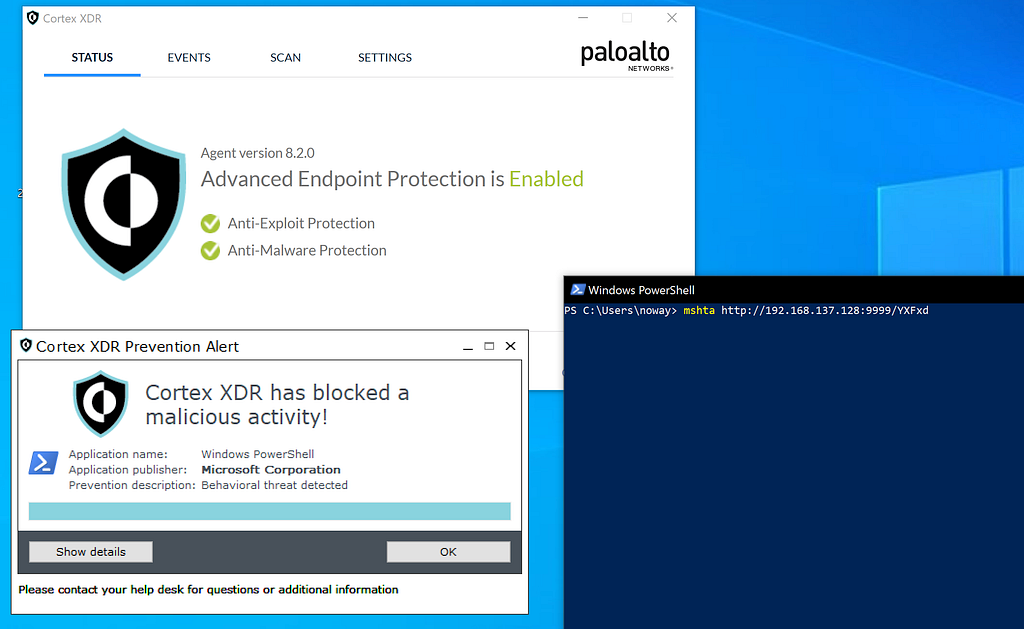
Task: Click the 'Please contact your help desk' message
Action: 208,590
